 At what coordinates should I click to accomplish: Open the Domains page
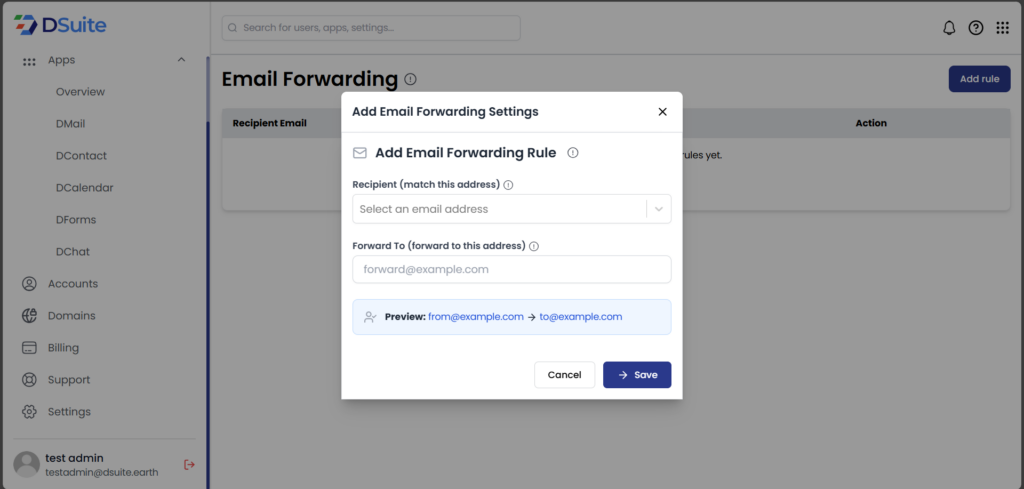[71, 316]
